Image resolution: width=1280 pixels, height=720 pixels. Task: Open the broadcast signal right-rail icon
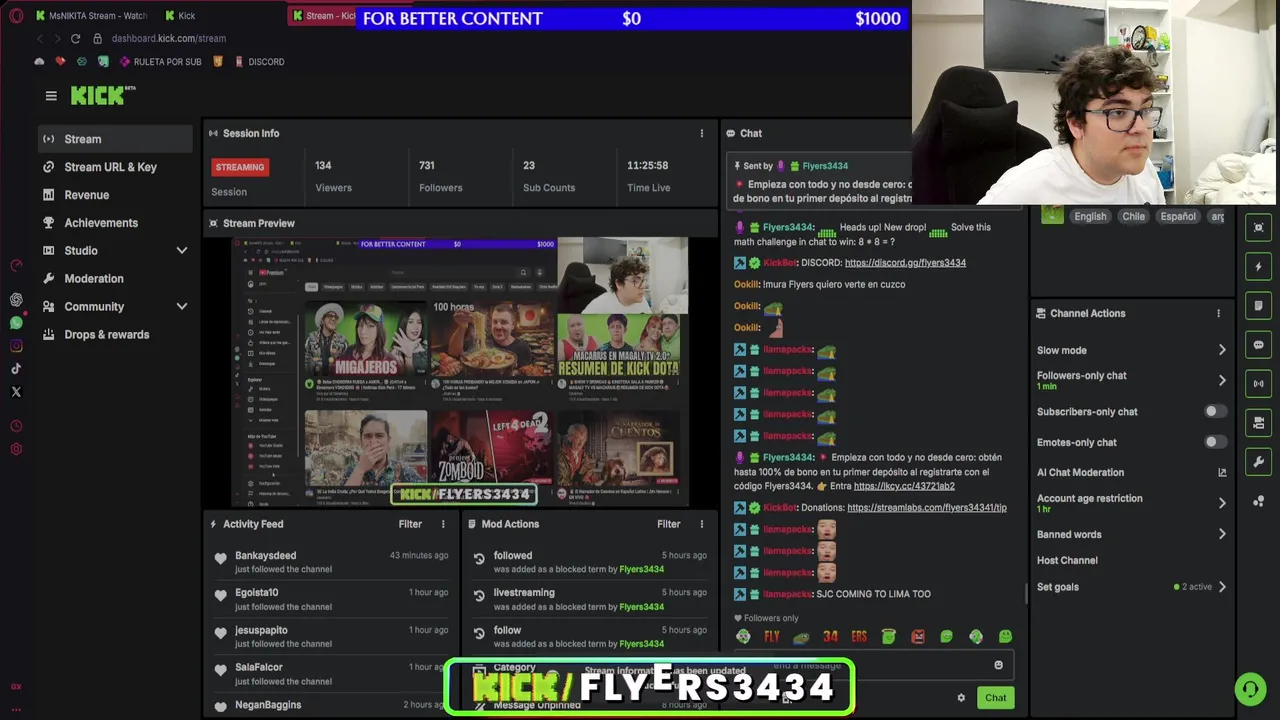click(x=1258, y=383)
